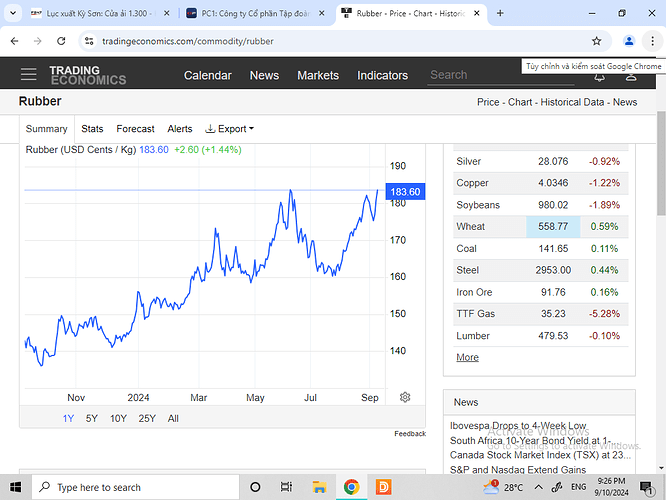Switch the chart range to 10Y
The width and height of the screenshot is (666, 500).
pyautogui.click(x=119, y=419)
